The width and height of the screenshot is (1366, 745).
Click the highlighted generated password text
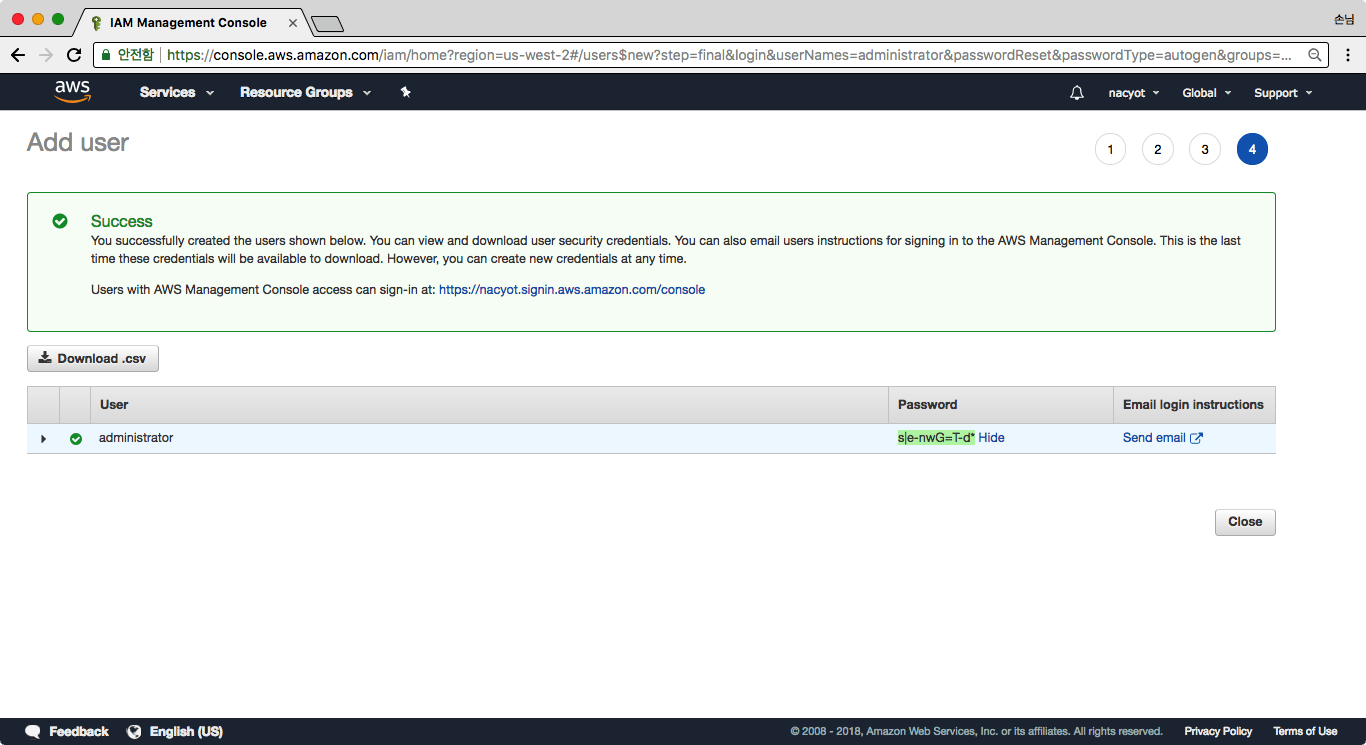click(936, 438)
